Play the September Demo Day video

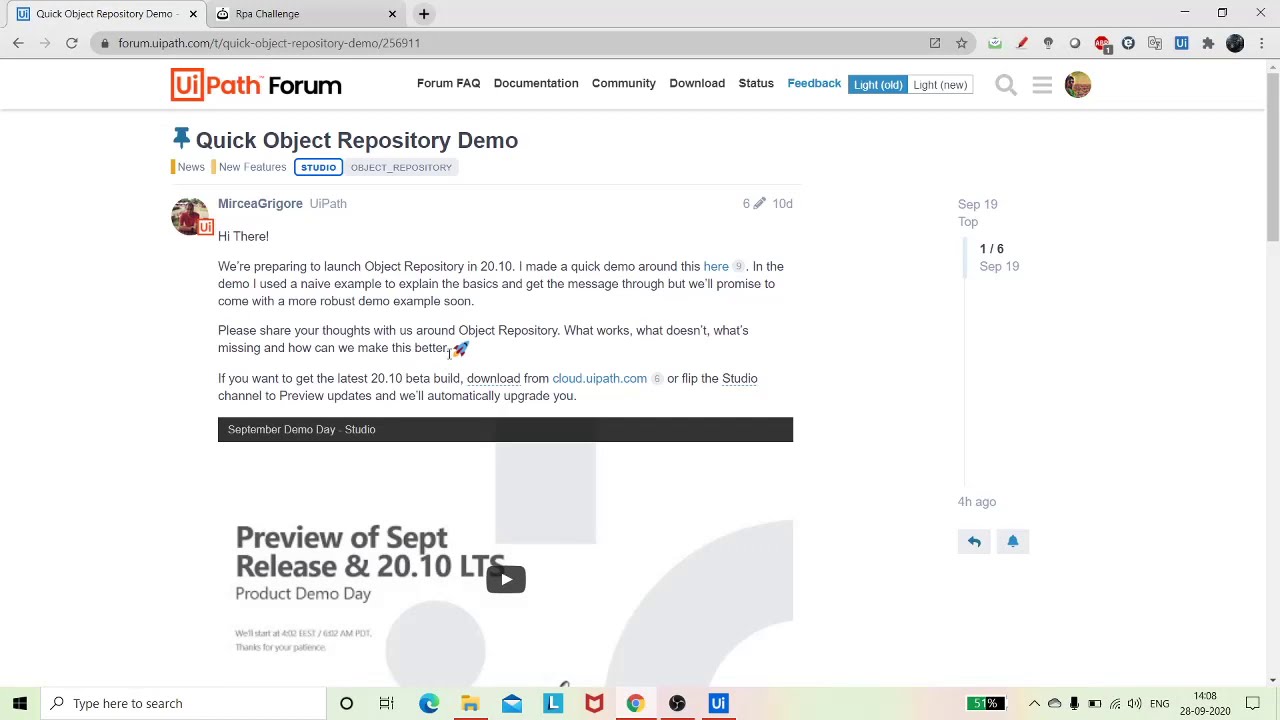coord(506,579)
